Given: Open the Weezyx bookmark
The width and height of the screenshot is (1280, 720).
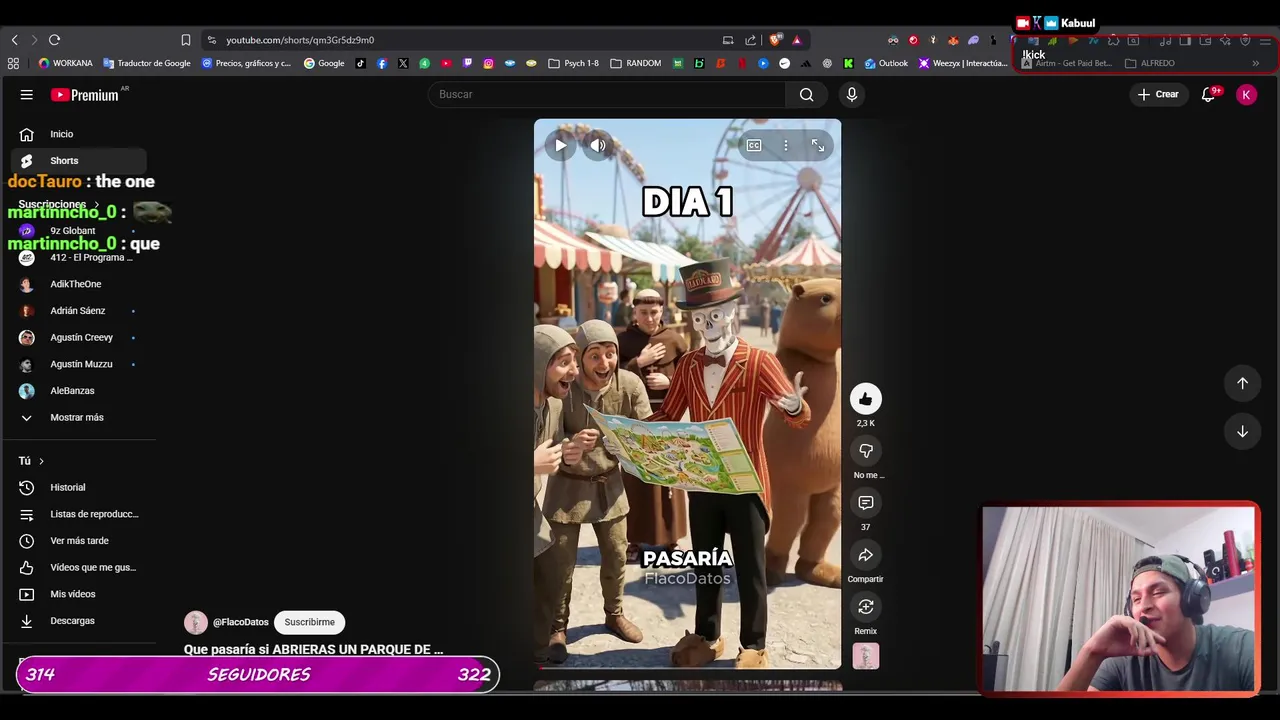Looking at the screenshot, I should click(x=963, y=63).
